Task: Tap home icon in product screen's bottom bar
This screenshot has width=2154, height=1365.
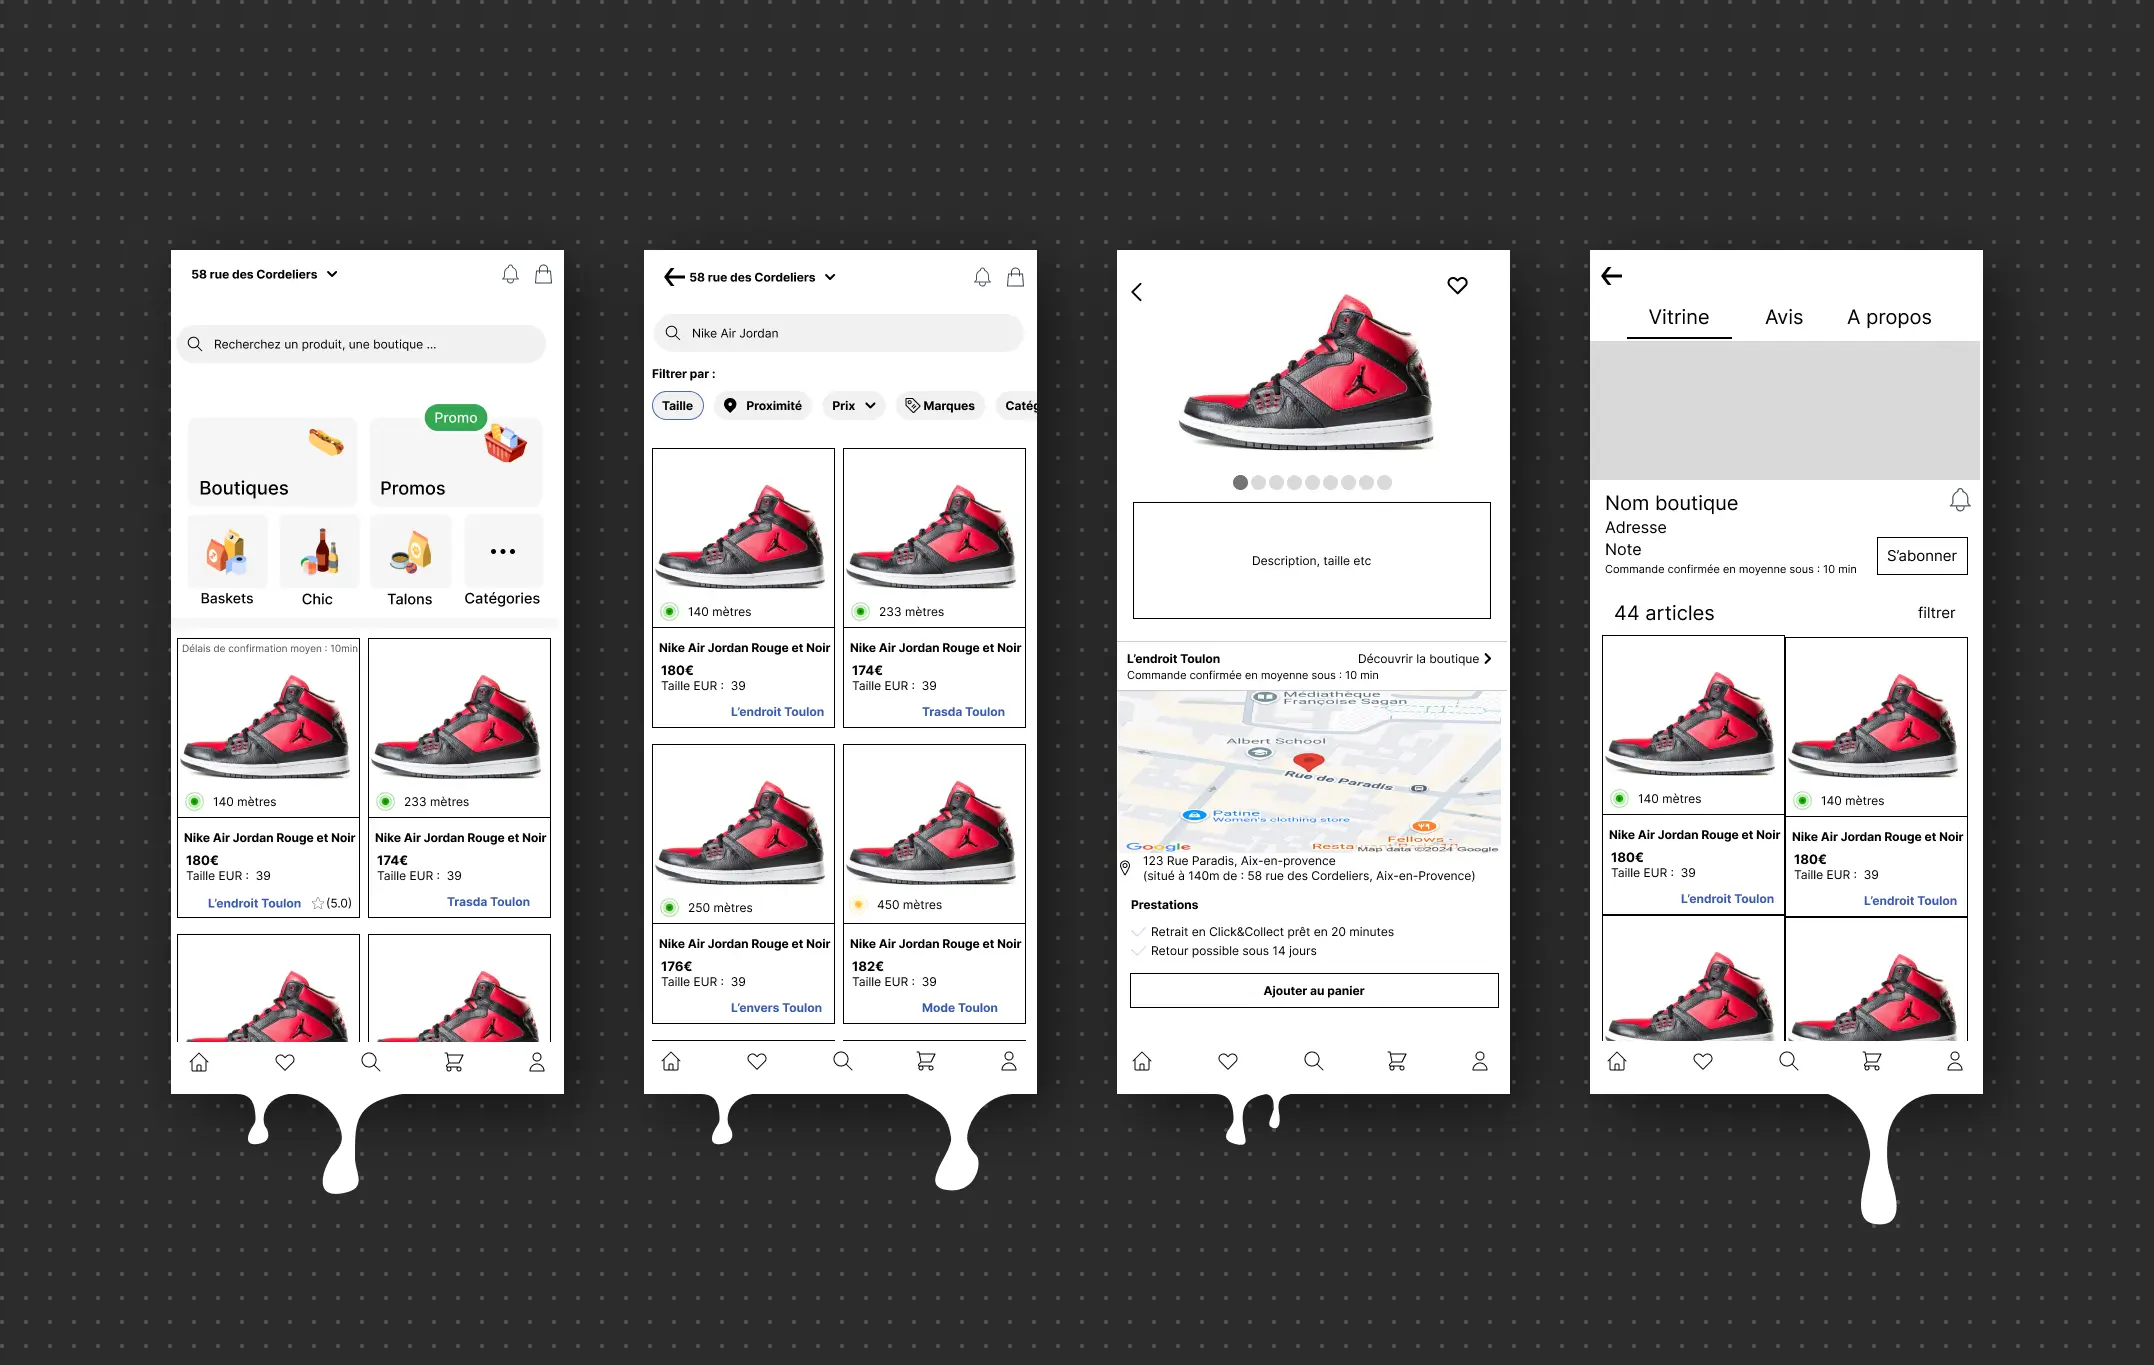Action: (x=1142, y=1061)
